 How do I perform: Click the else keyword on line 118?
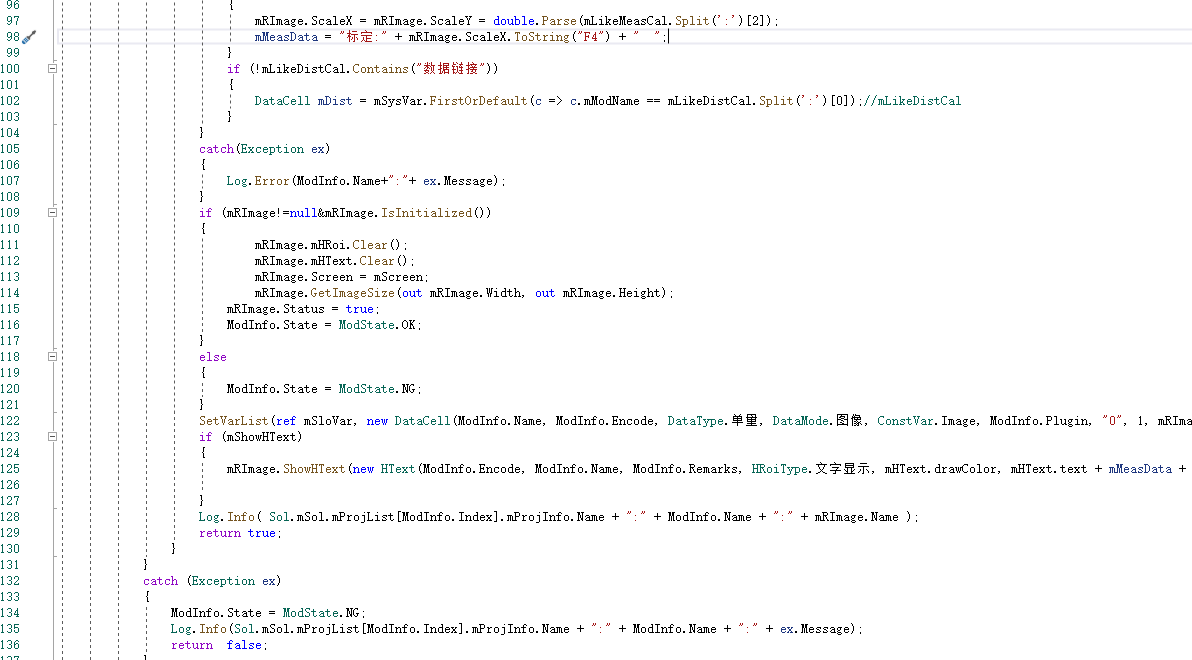tap(213, 357)
